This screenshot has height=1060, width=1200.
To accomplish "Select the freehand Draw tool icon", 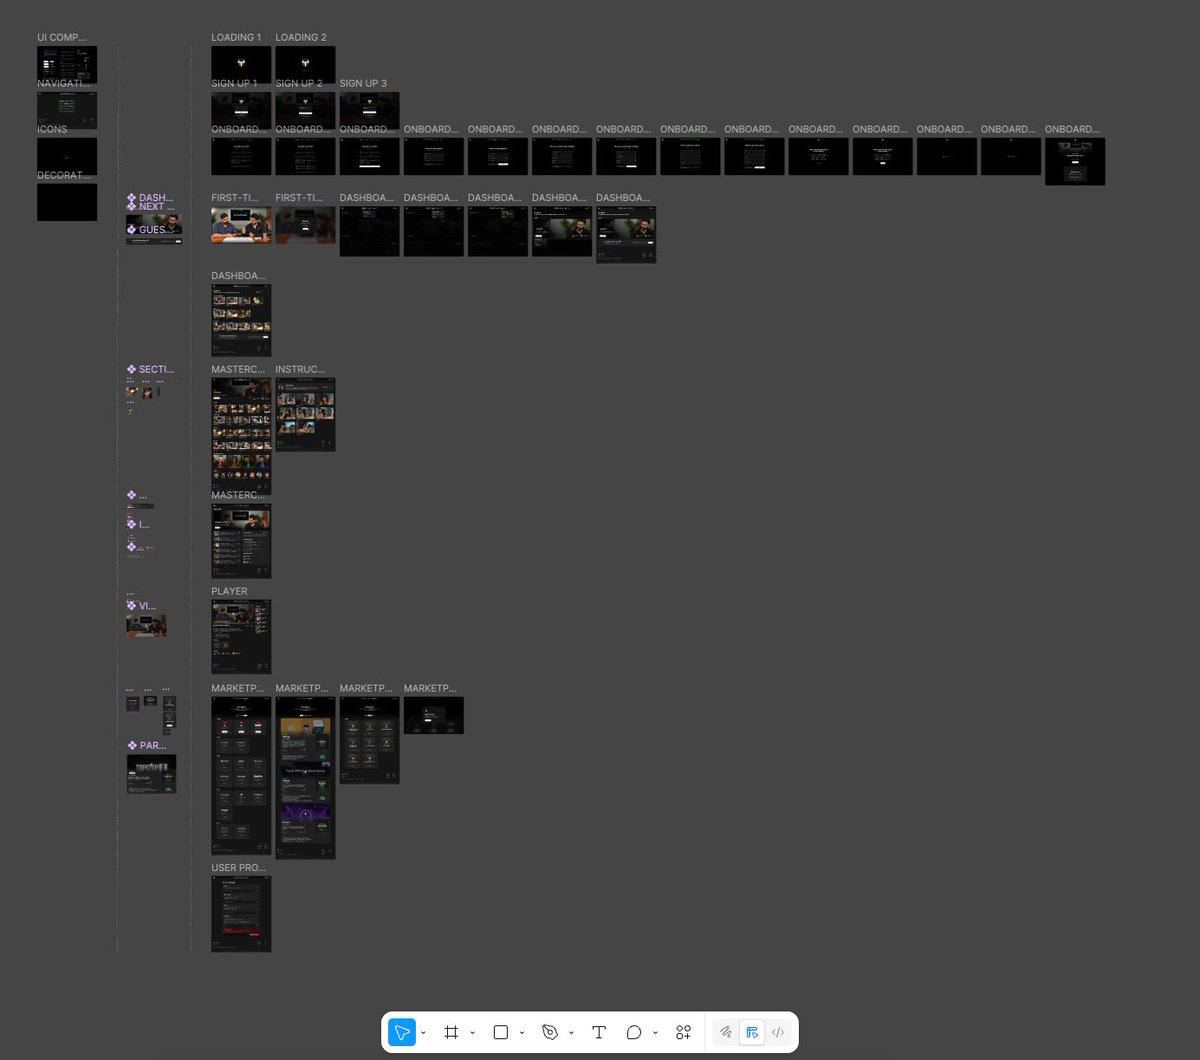I will 726,1032.
